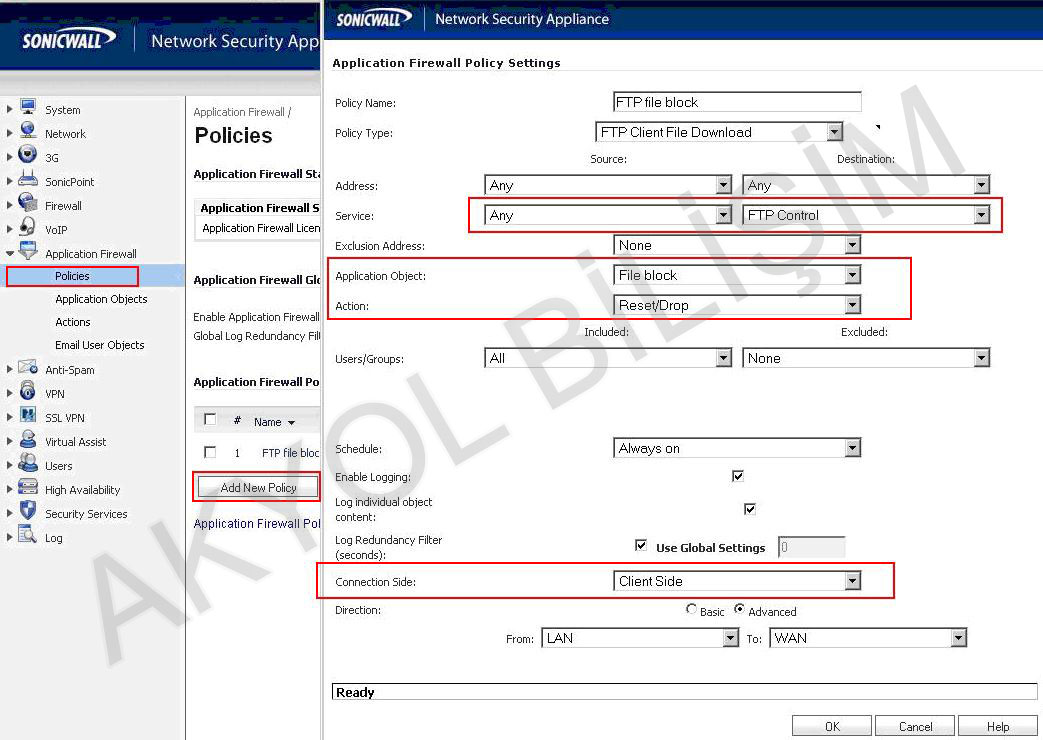Image resolution: width=1043 pixels, height=740 pixels.
Task: Click the Anti-Spam envelope icon
Action: 28,369
